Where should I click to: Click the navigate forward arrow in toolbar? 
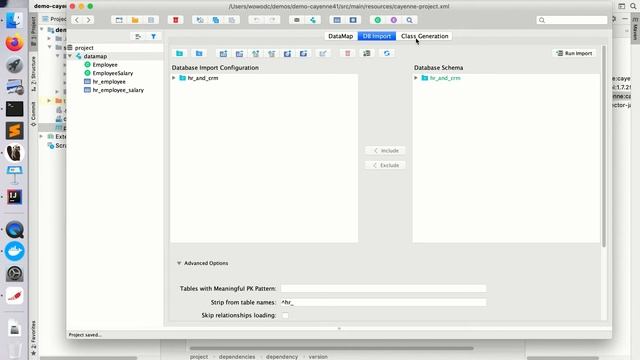click(89, 20)
